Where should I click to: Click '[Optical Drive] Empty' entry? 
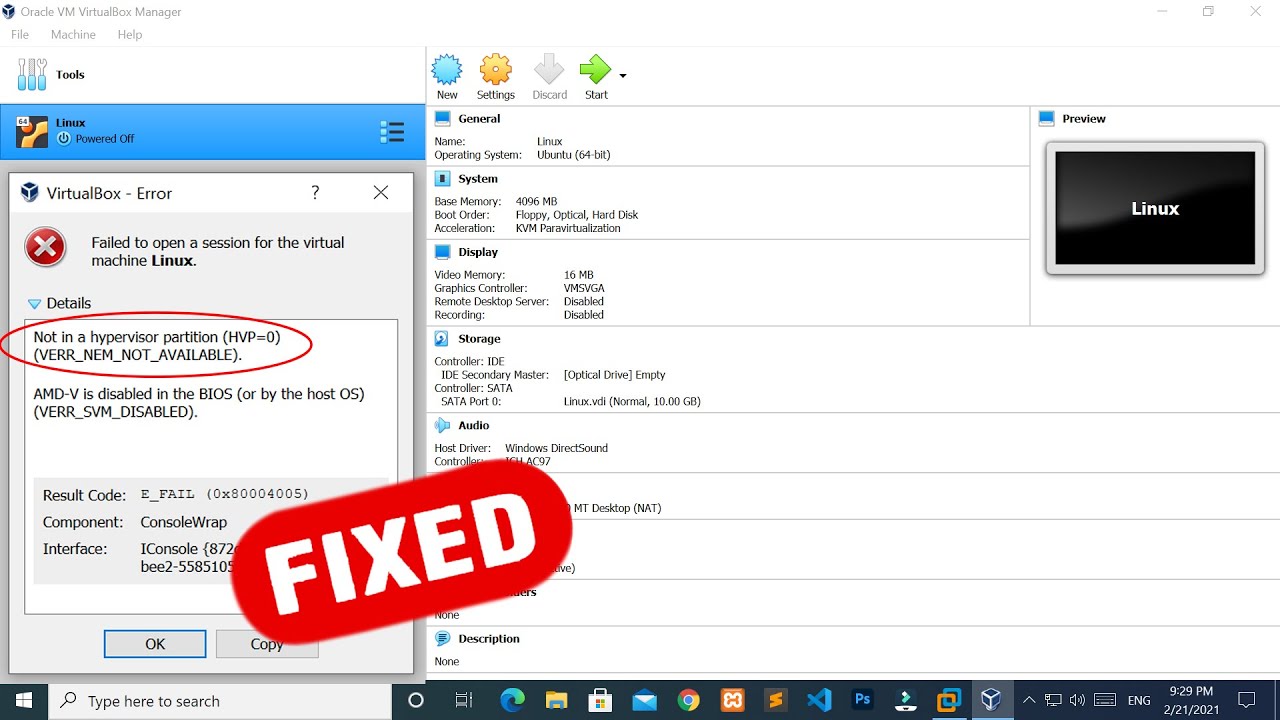(614, 375)
